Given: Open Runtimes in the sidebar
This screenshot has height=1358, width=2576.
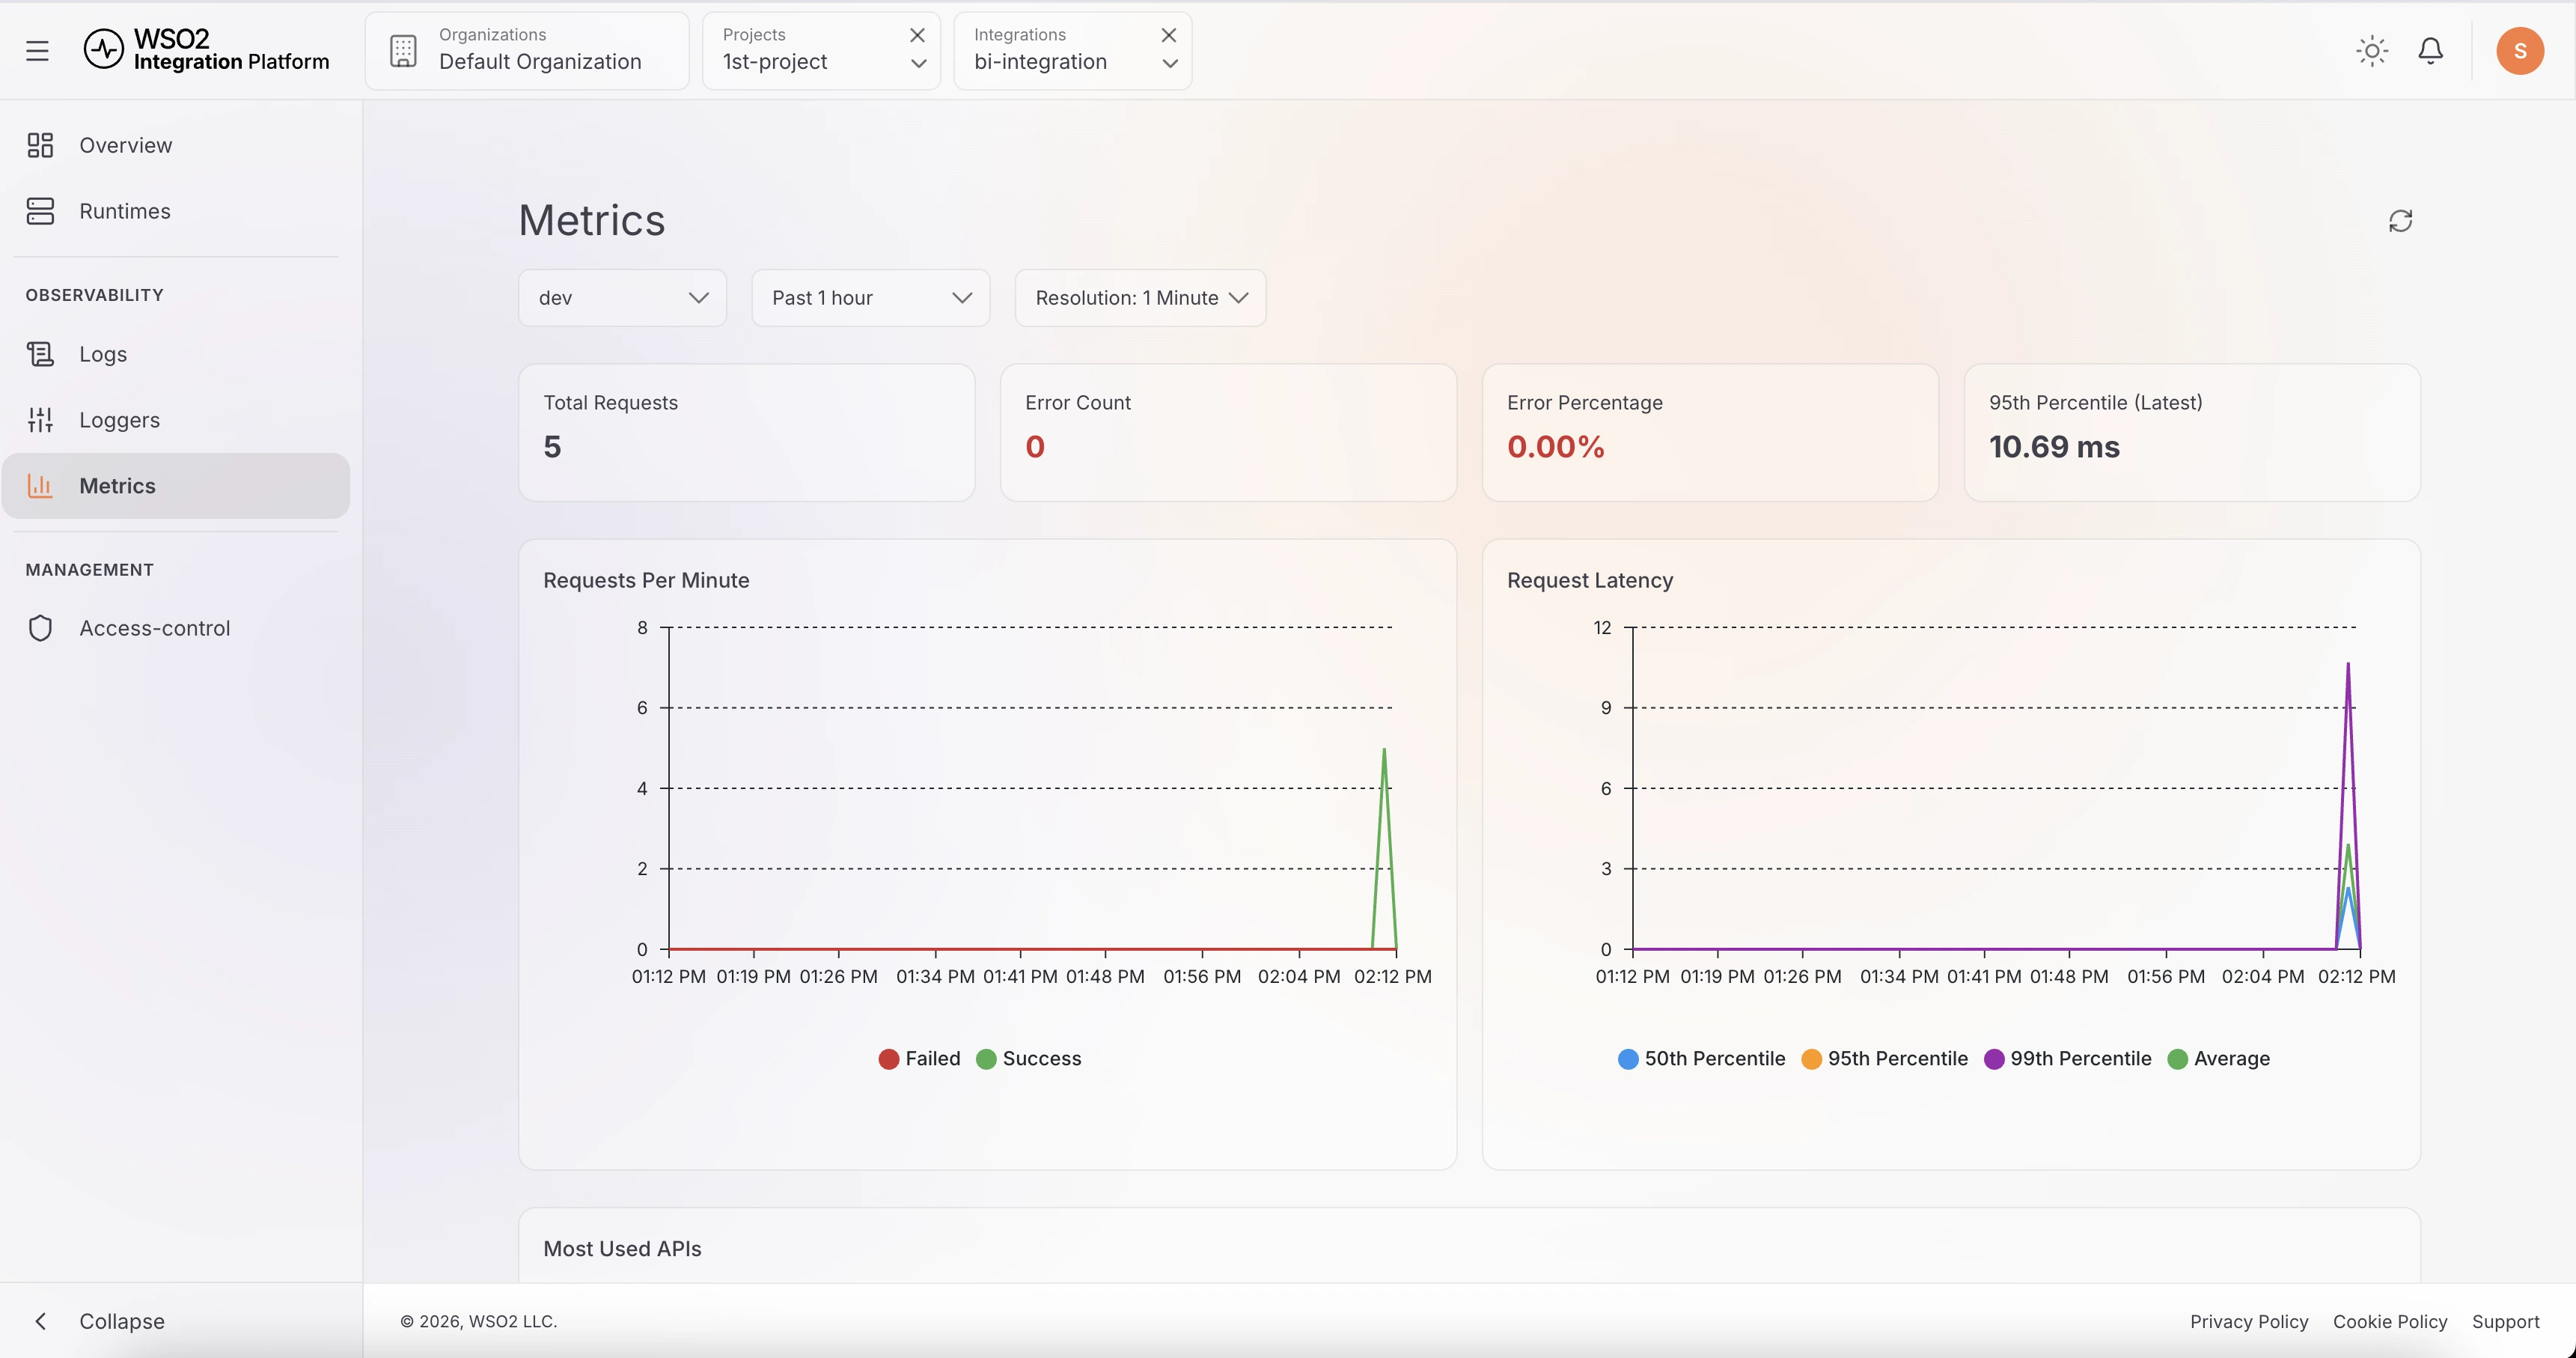Looking at the screenshot, I should [124, 211].
